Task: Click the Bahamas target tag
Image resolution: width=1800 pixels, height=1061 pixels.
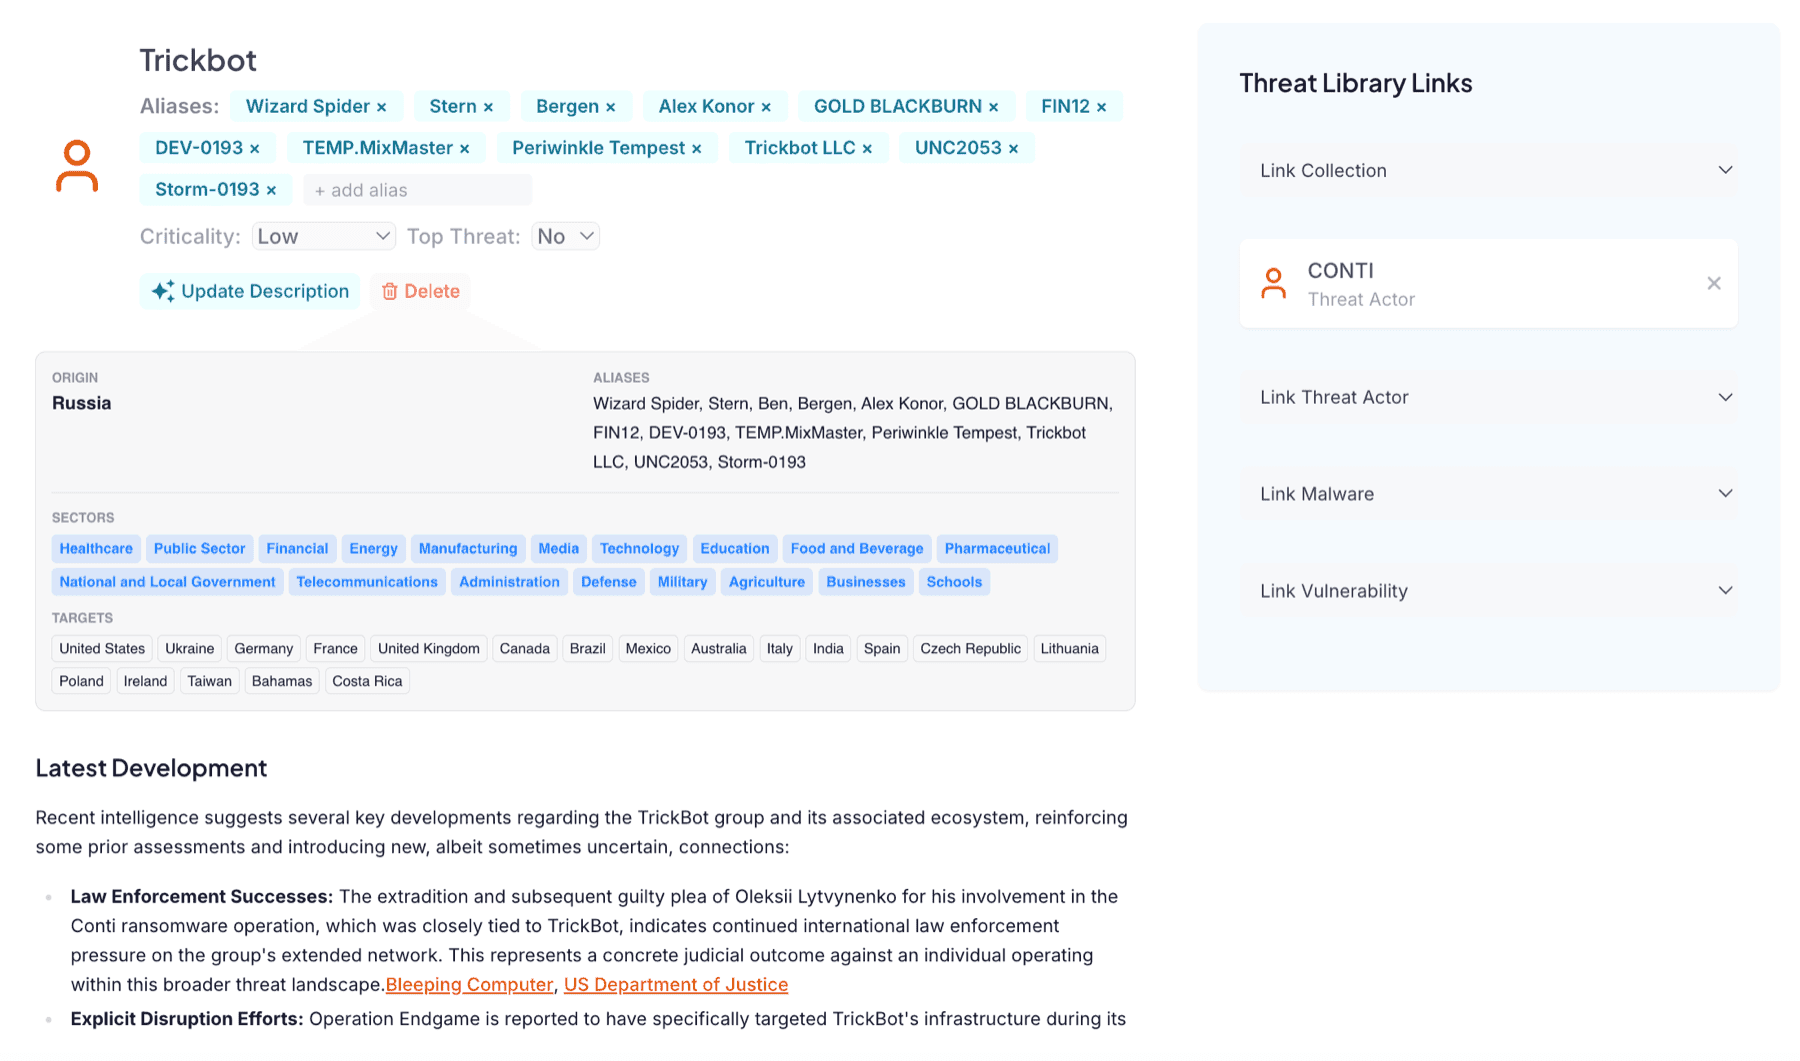Action: point(282,682)
